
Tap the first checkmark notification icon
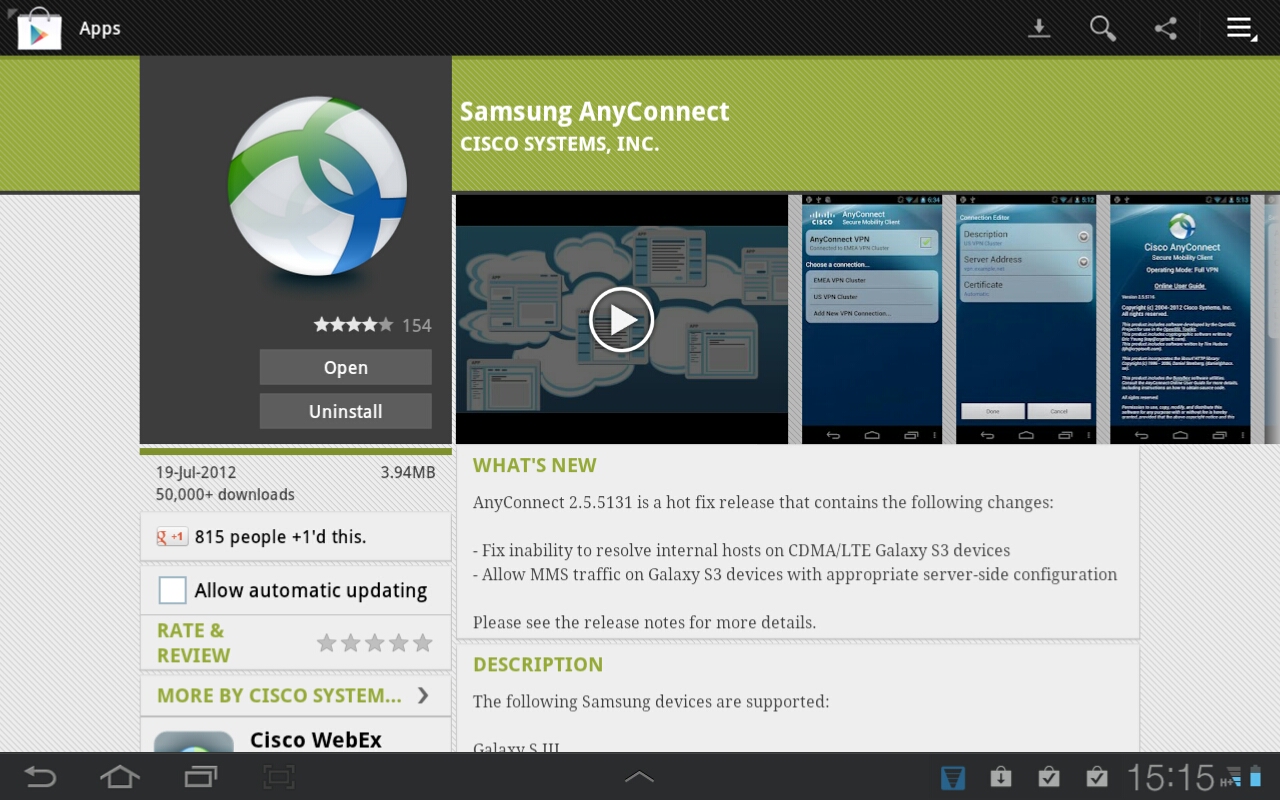pos(1048,776)
